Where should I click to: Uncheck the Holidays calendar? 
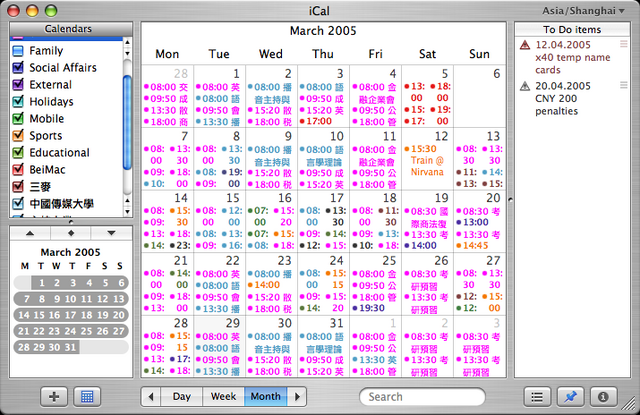point(18,101)
